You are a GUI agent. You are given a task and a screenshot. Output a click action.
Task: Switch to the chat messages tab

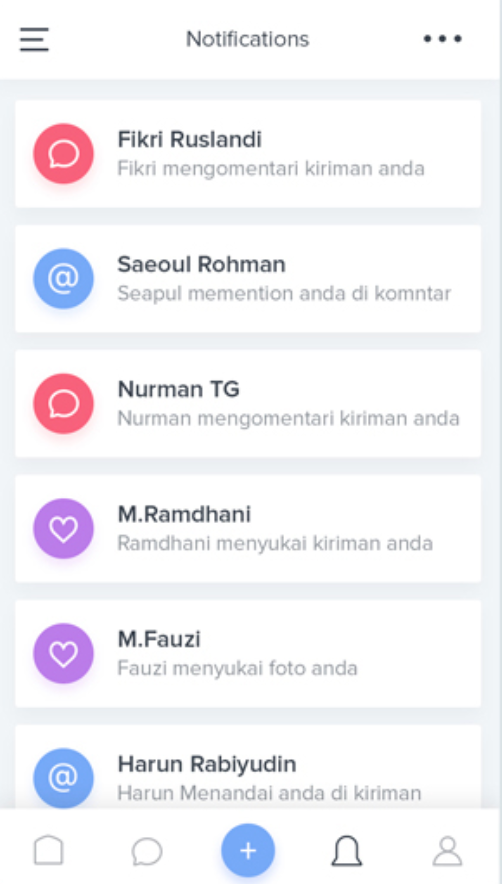pos(147,851)
